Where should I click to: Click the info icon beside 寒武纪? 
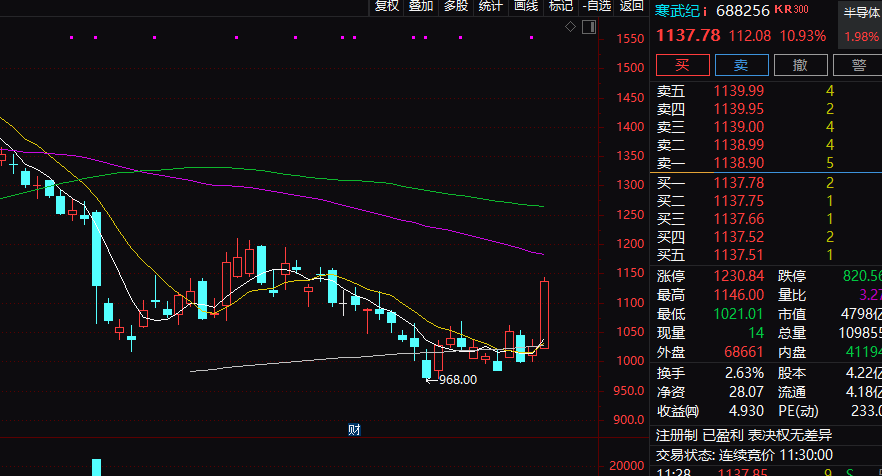click(x=706, y=12)
